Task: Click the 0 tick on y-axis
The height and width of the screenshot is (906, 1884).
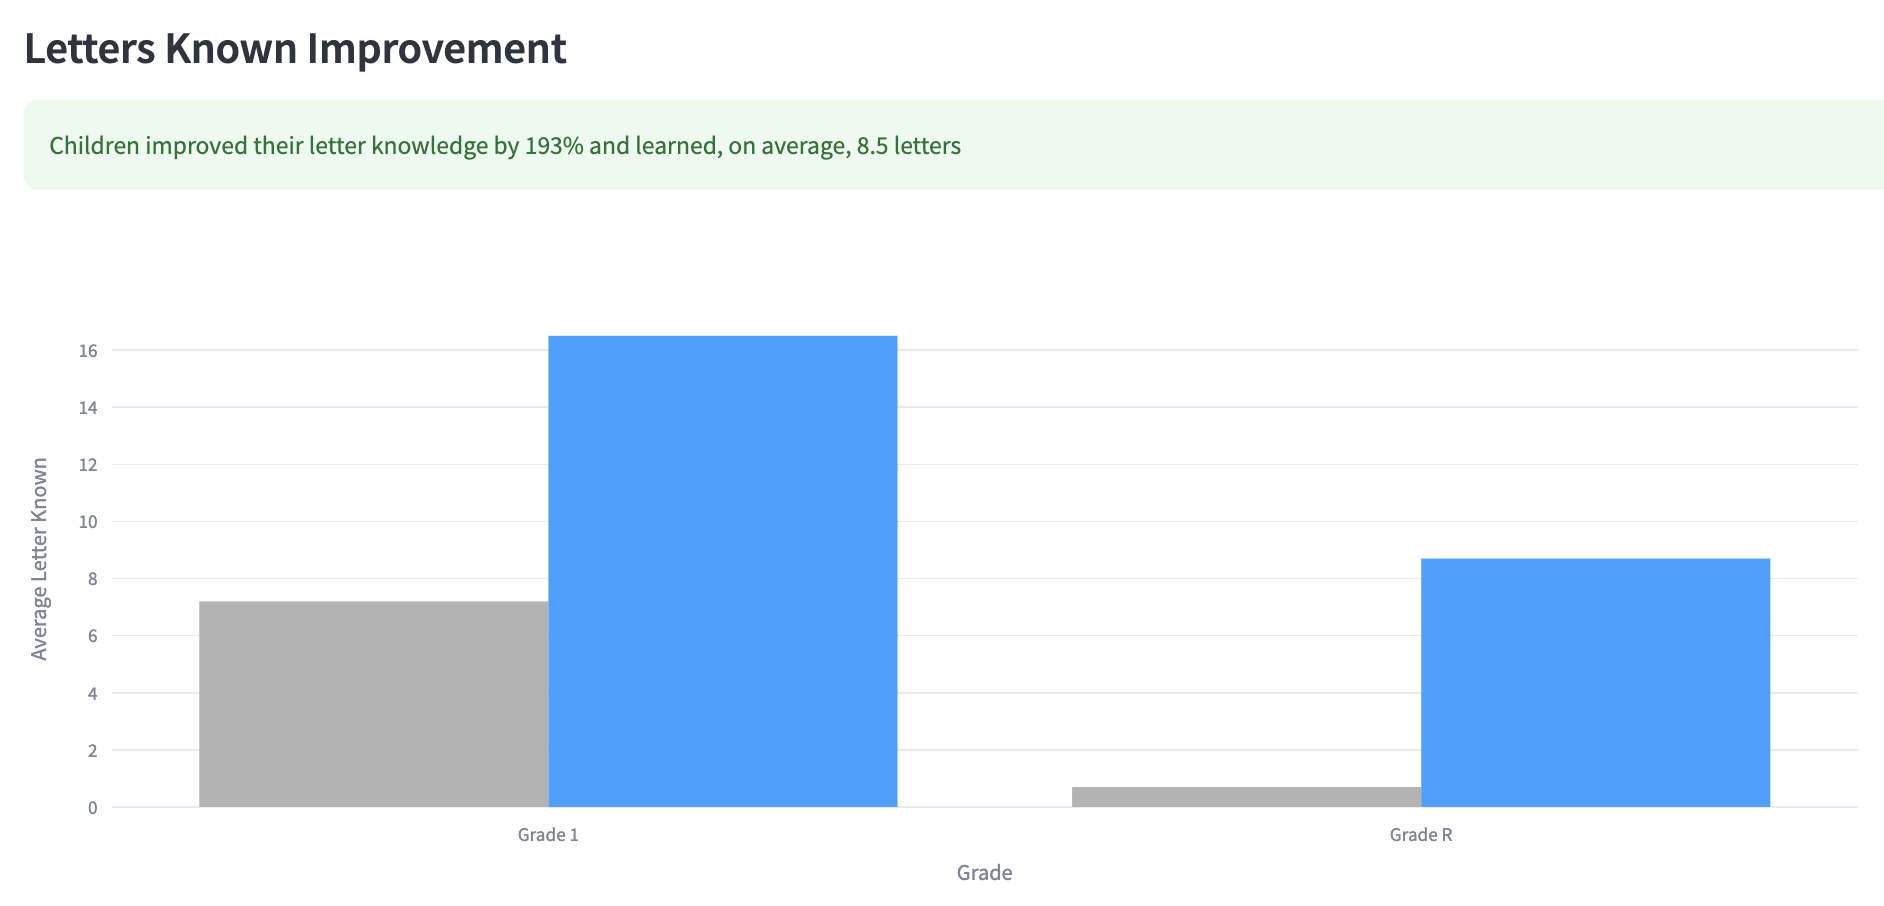Action: [x=93, y=808]
